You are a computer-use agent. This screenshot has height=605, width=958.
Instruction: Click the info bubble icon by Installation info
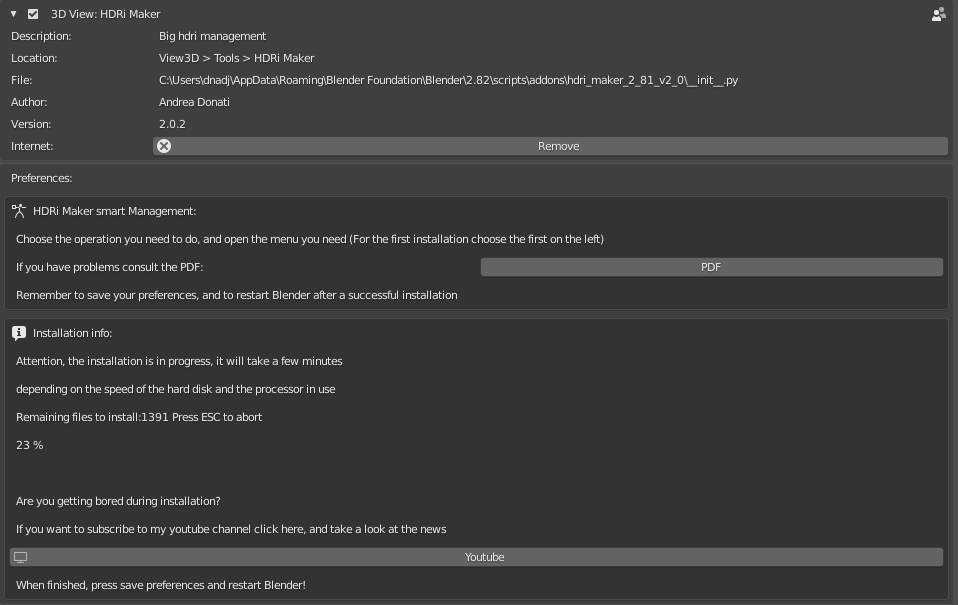[x=19, y=332]
